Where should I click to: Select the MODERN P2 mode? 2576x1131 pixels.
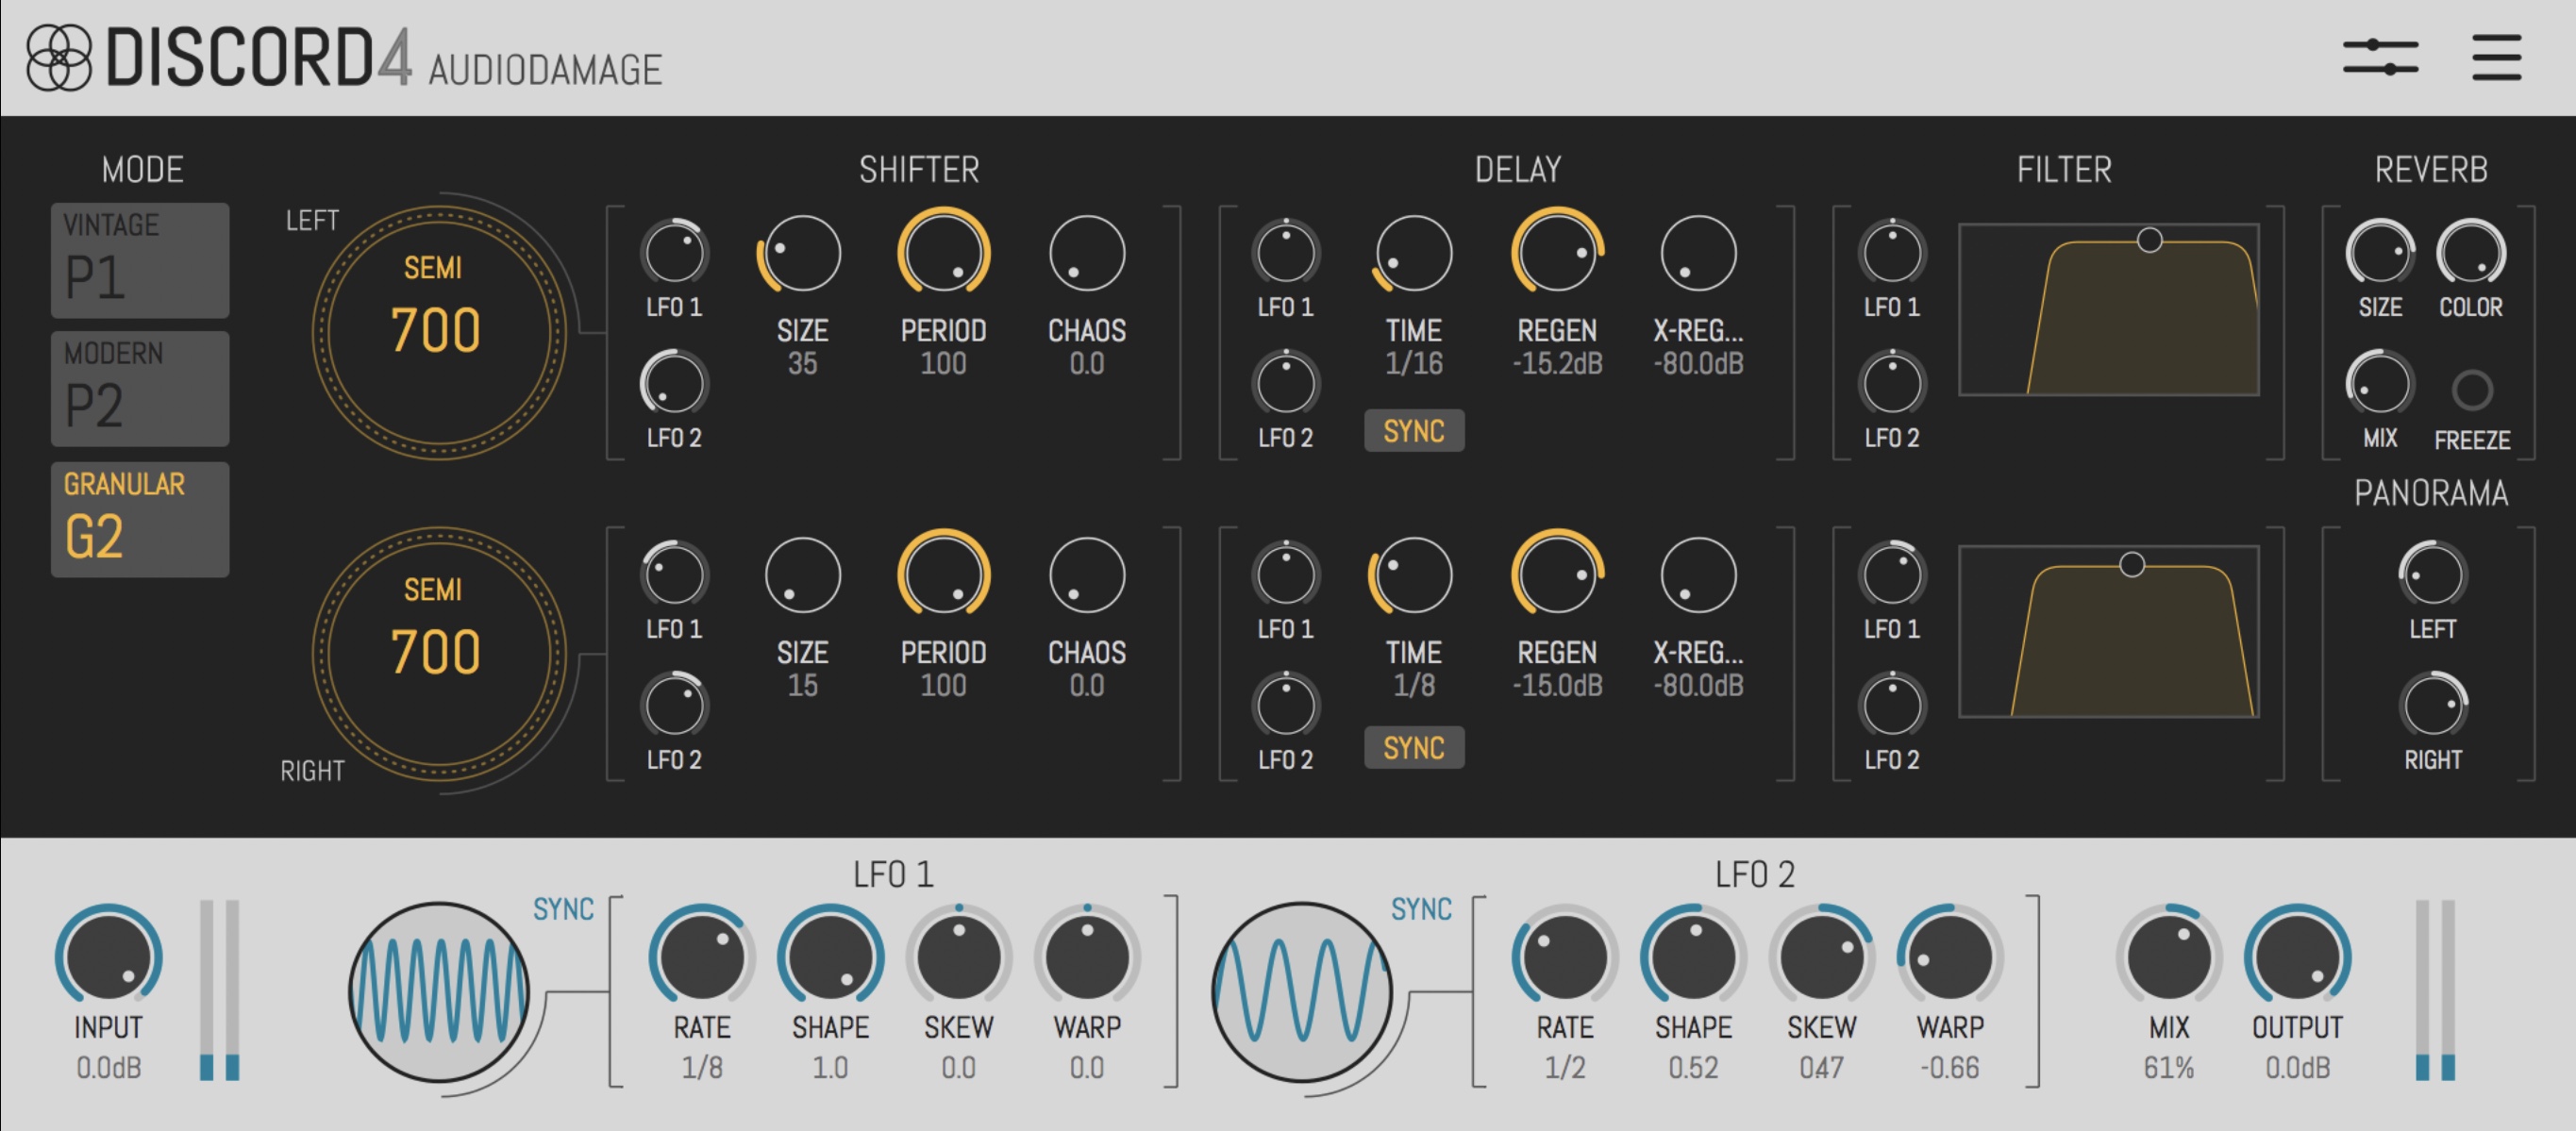coord(140,389)
